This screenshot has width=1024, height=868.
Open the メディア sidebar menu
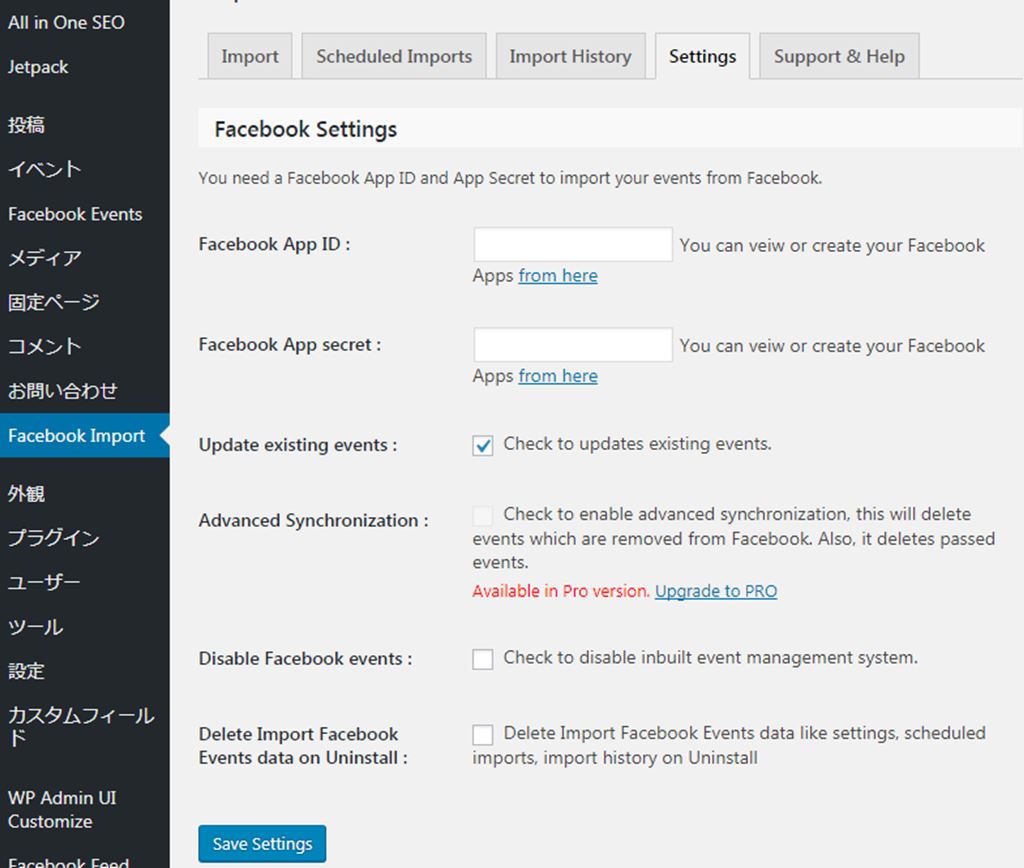click(x=44, y=258)
